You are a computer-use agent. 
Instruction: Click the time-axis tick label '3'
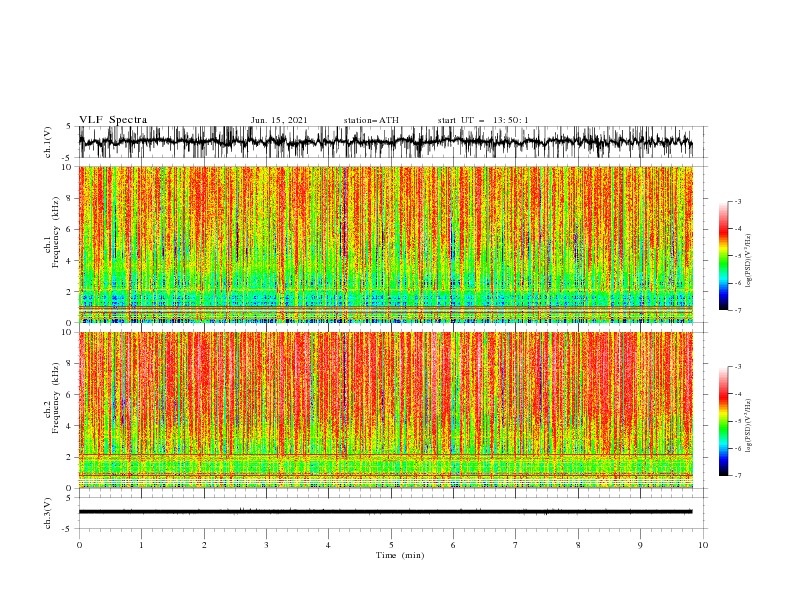266,545
